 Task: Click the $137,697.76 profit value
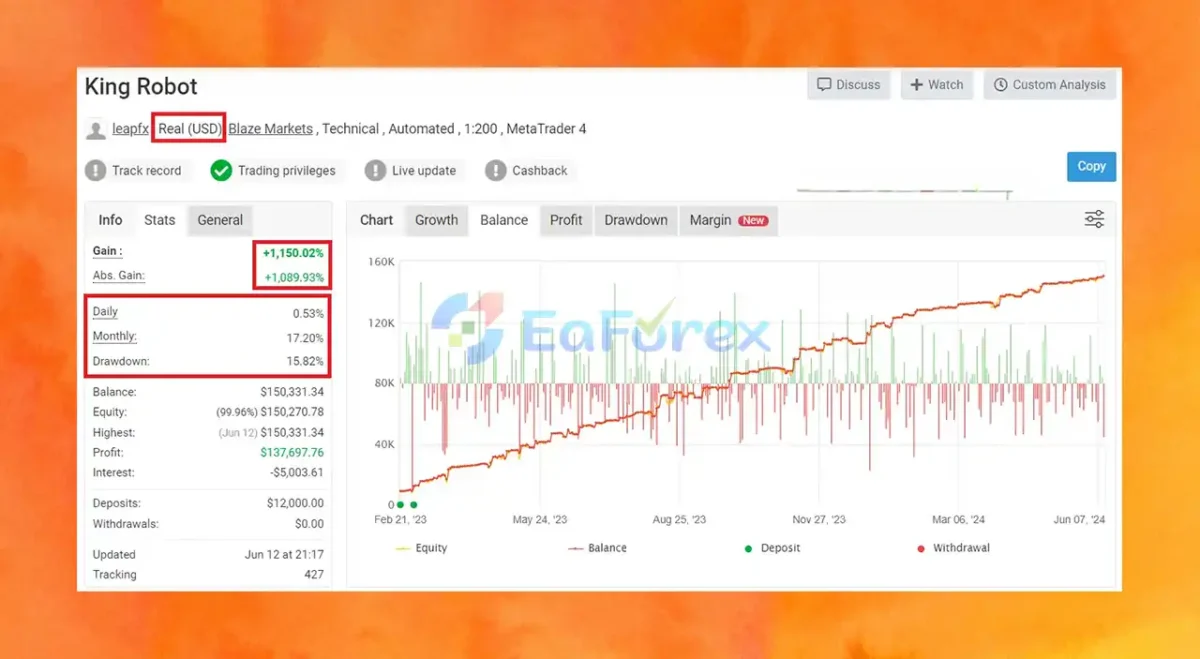pos(290,453)
